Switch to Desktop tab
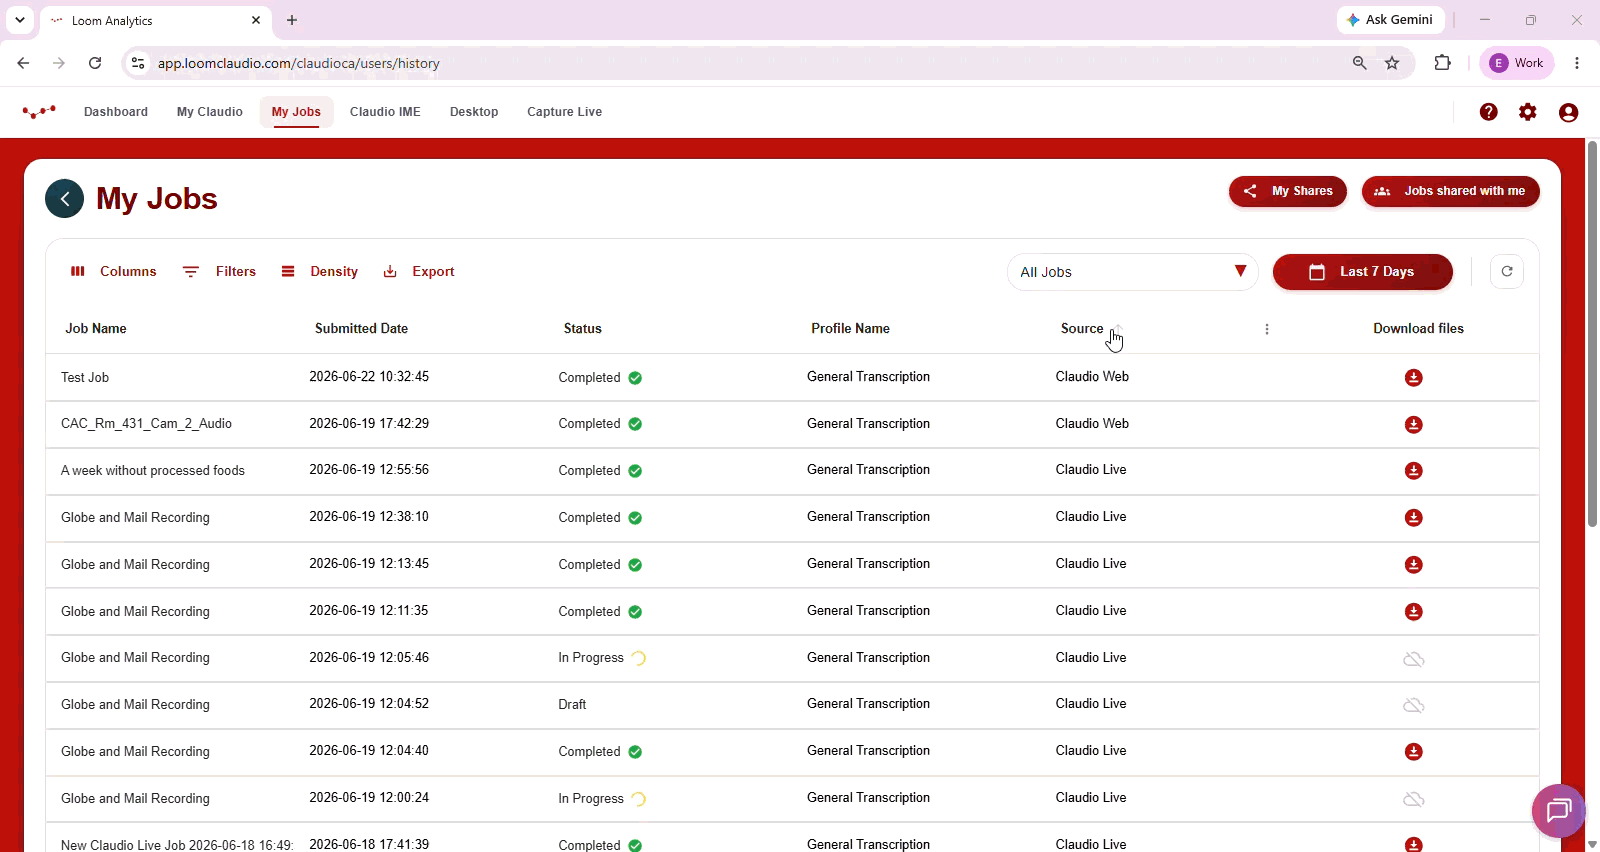1600x852 pixels. [x=474, y=112]
